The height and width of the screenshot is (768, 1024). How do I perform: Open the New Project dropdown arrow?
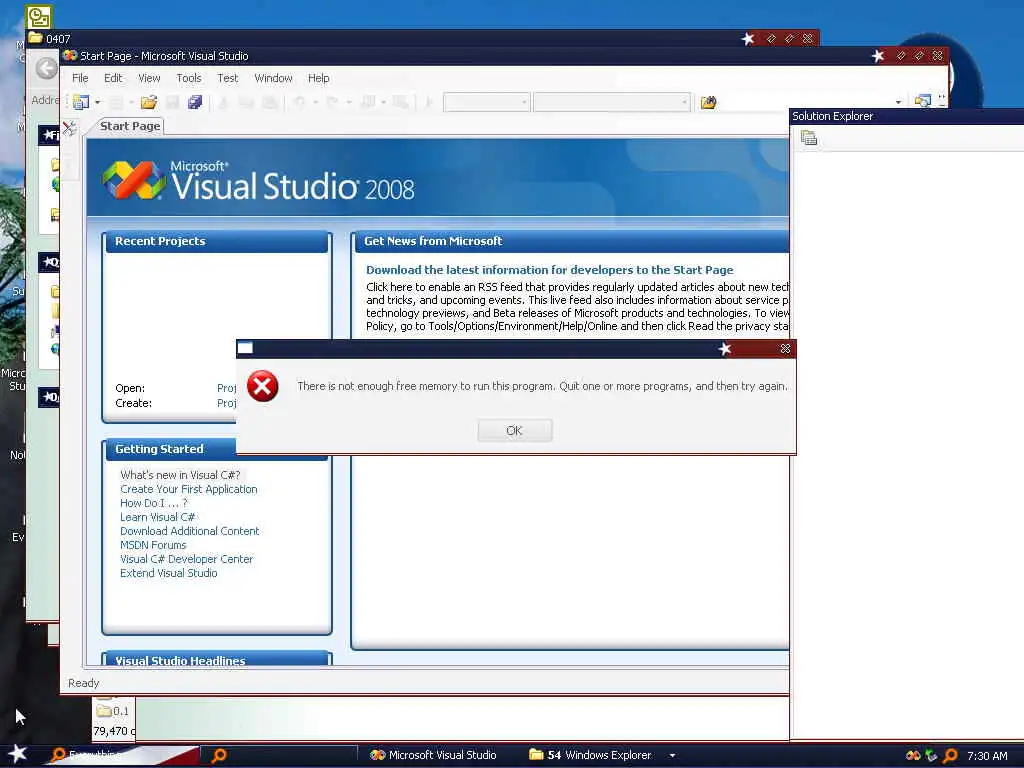(97, 102)
